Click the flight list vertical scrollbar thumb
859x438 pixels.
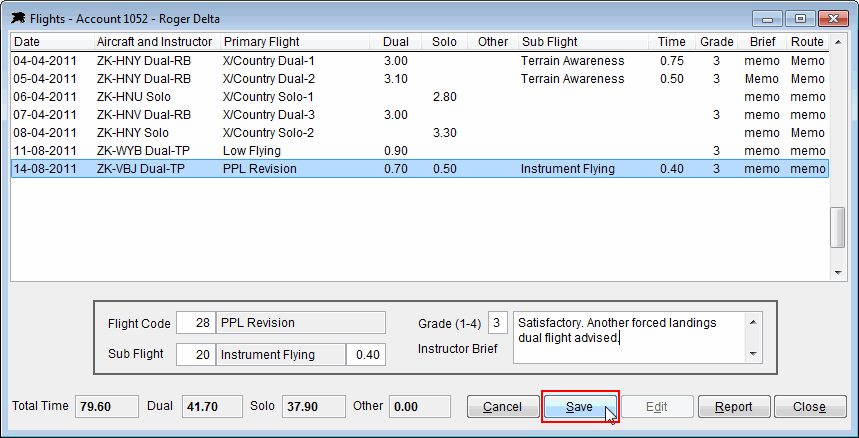point(838,228)
